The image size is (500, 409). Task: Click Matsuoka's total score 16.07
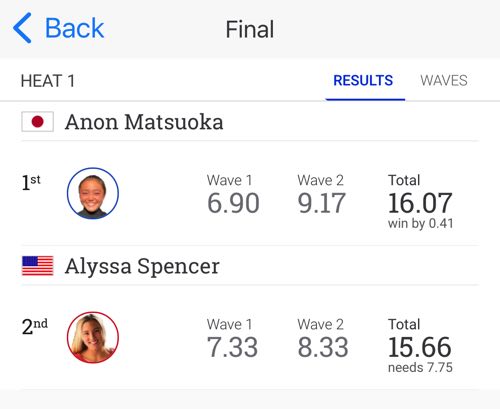(420, 203)
